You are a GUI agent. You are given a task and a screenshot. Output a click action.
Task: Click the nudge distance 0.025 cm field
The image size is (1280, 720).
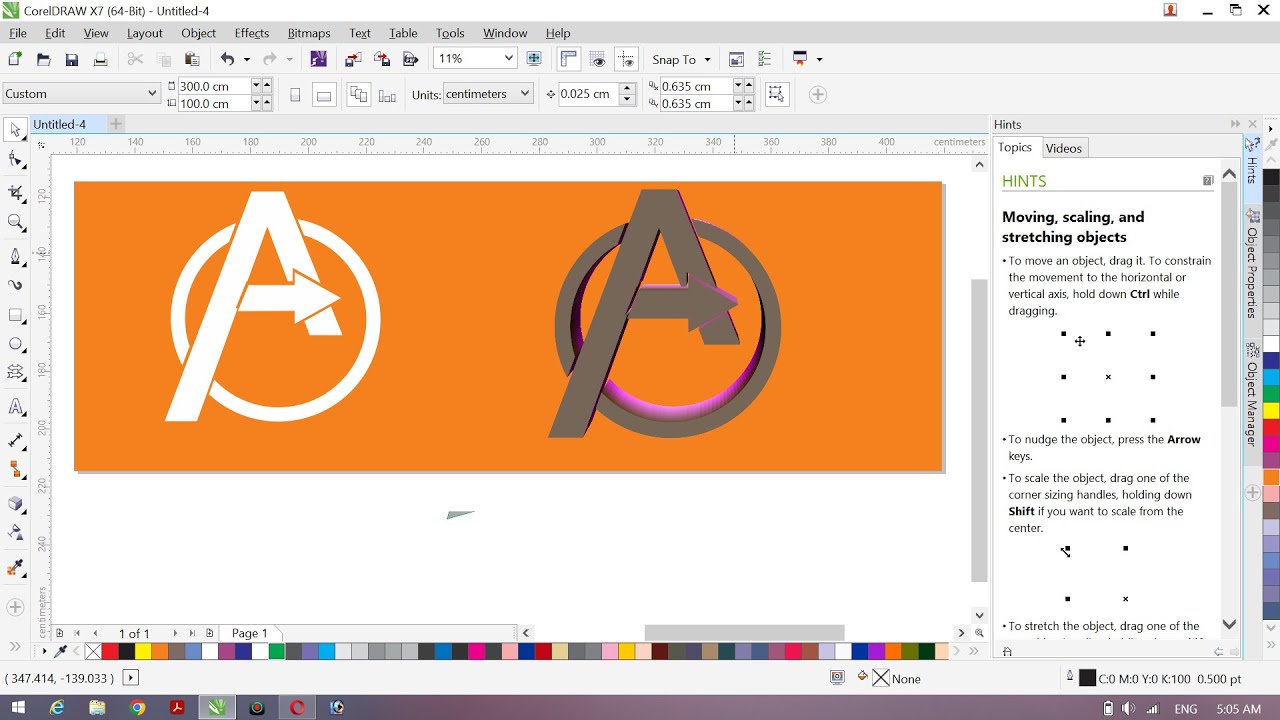pos(589,94)
